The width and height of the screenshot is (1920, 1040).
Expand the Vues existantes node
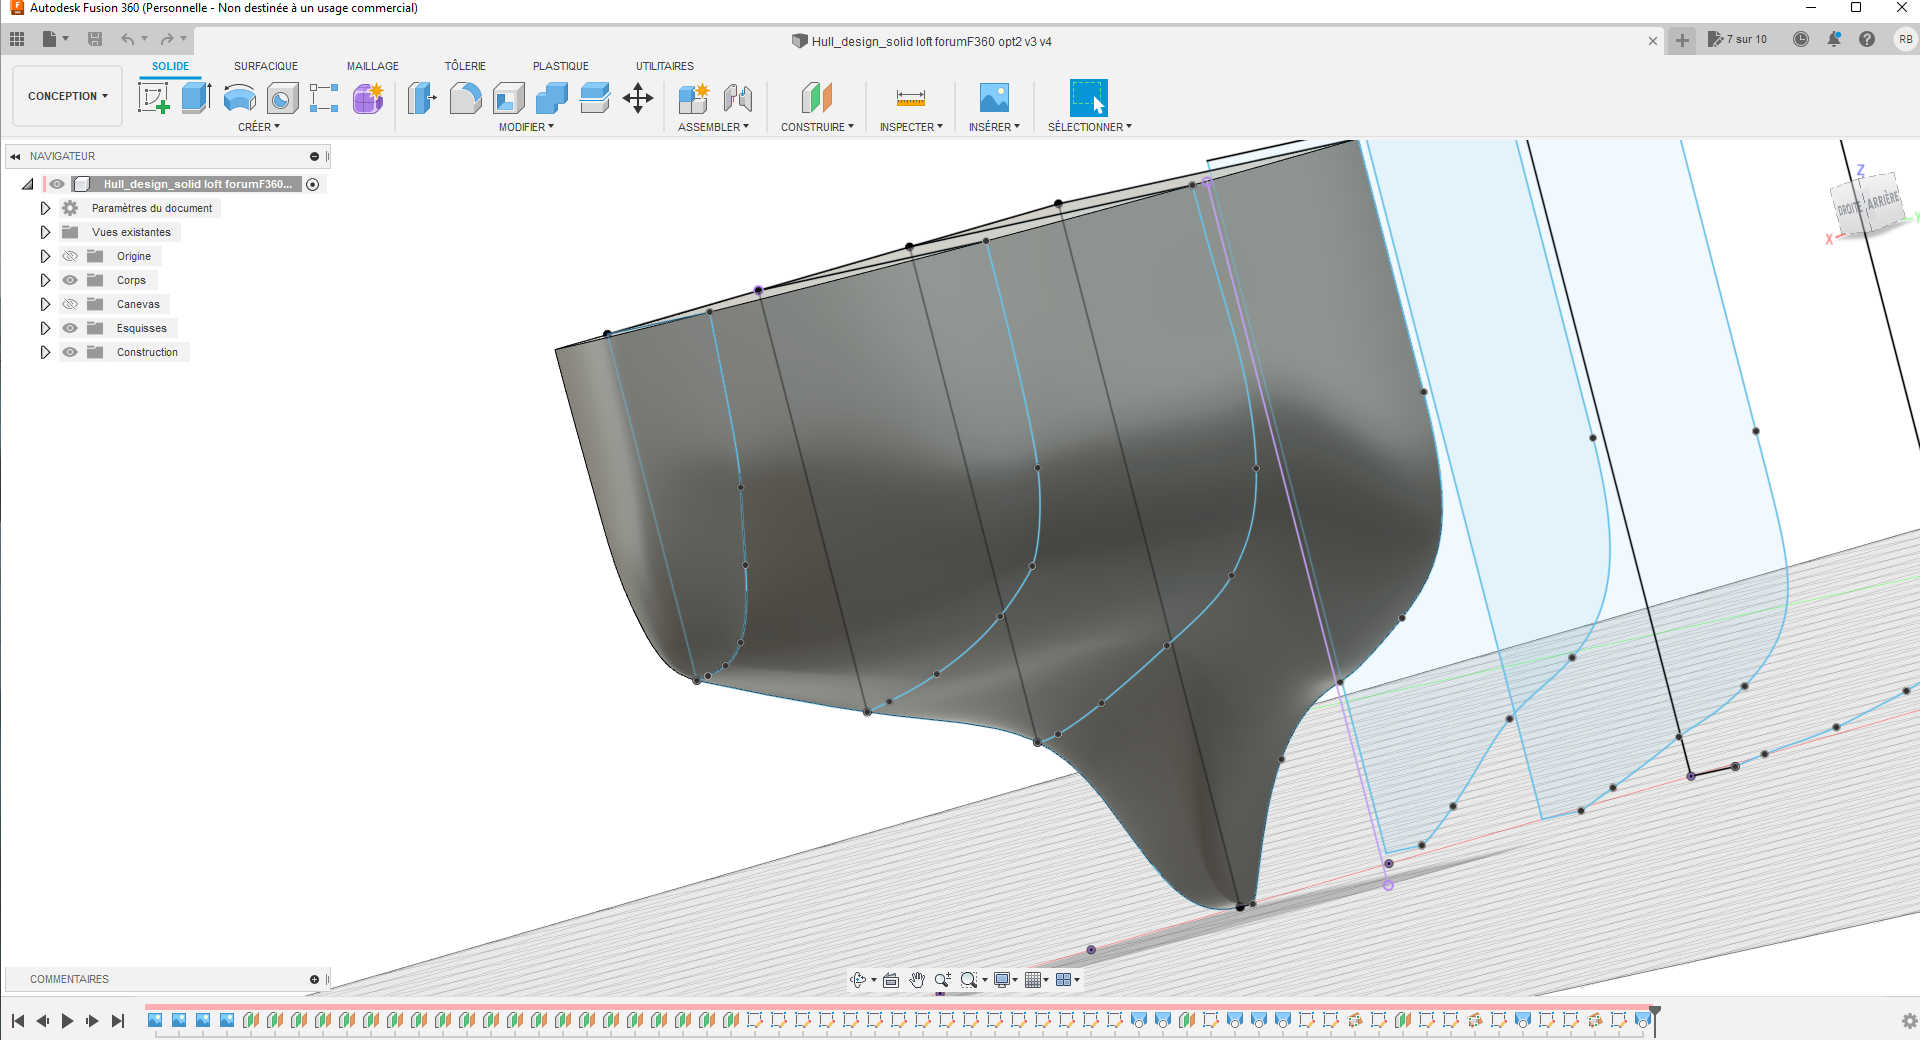click(x=45, y=232)
